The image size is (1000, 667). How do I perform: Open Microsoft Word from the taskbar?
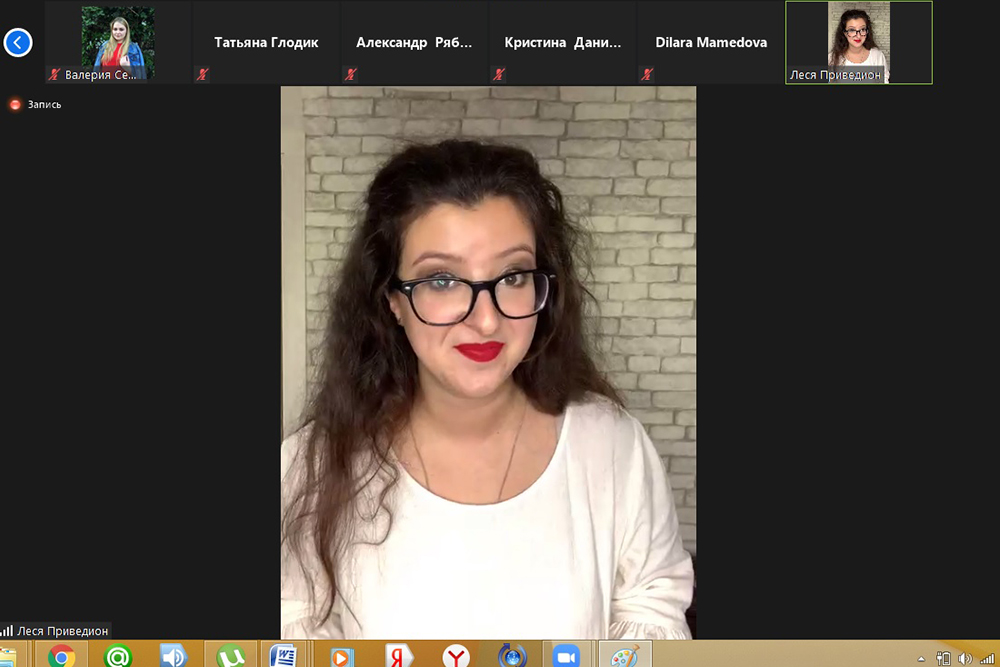point(284,656)
